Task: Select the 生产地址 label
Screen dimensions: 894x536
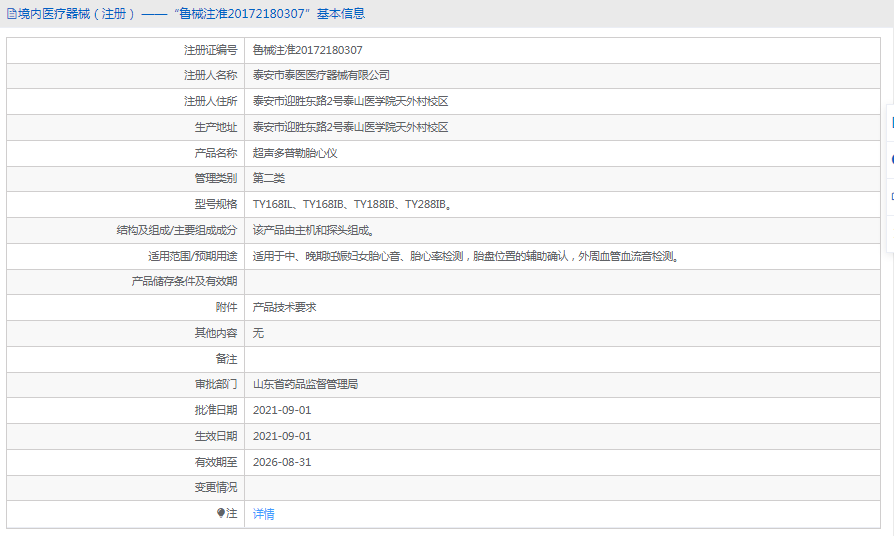Action: 216,127
